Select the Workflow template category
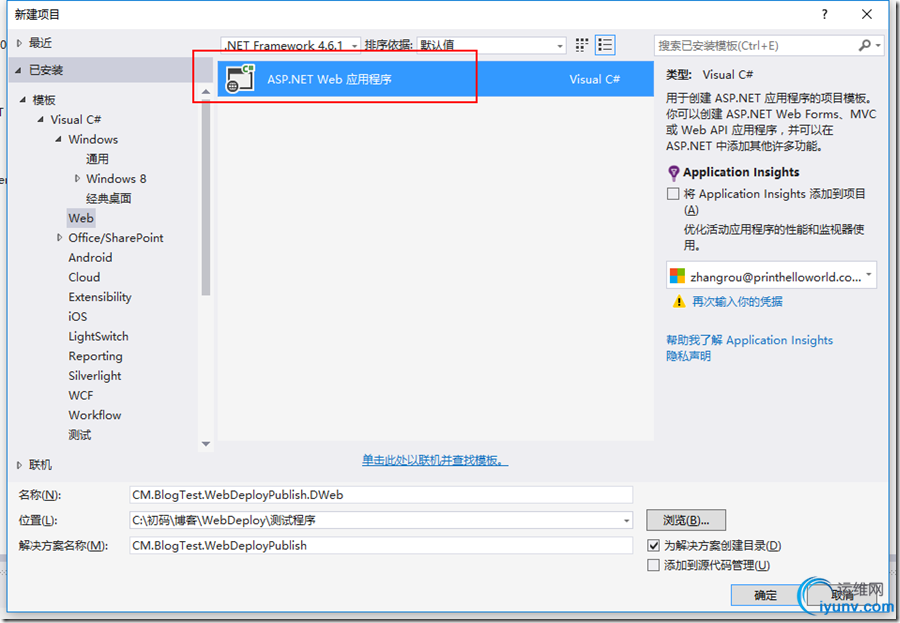 95,415
